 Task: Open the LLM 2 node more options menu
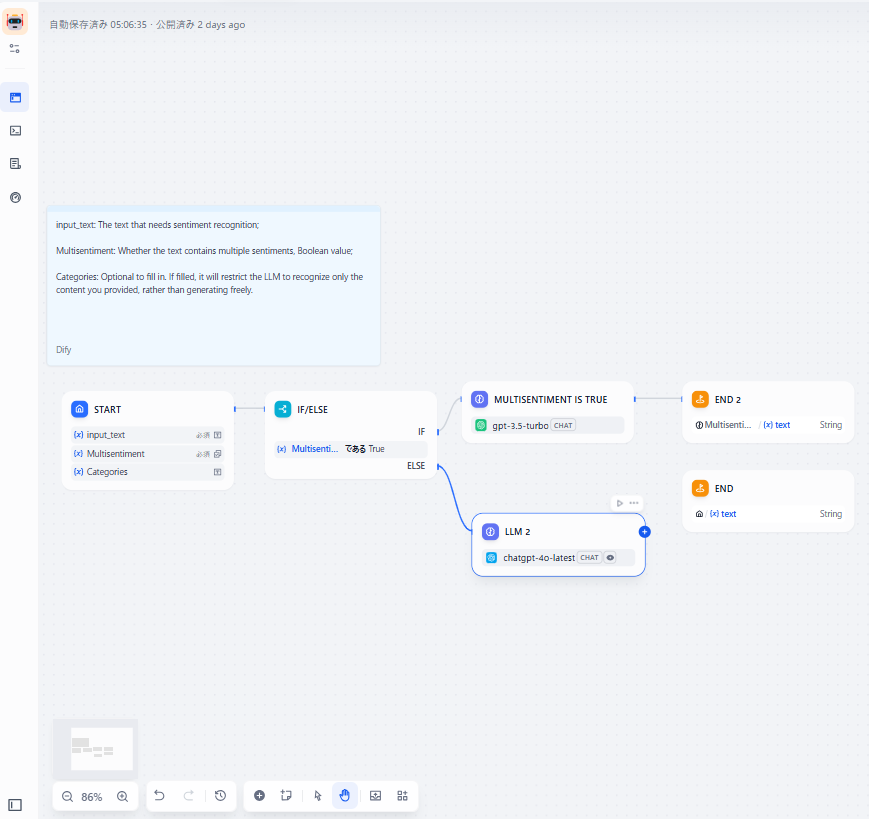pyautogui.click(x=634, y=503)
